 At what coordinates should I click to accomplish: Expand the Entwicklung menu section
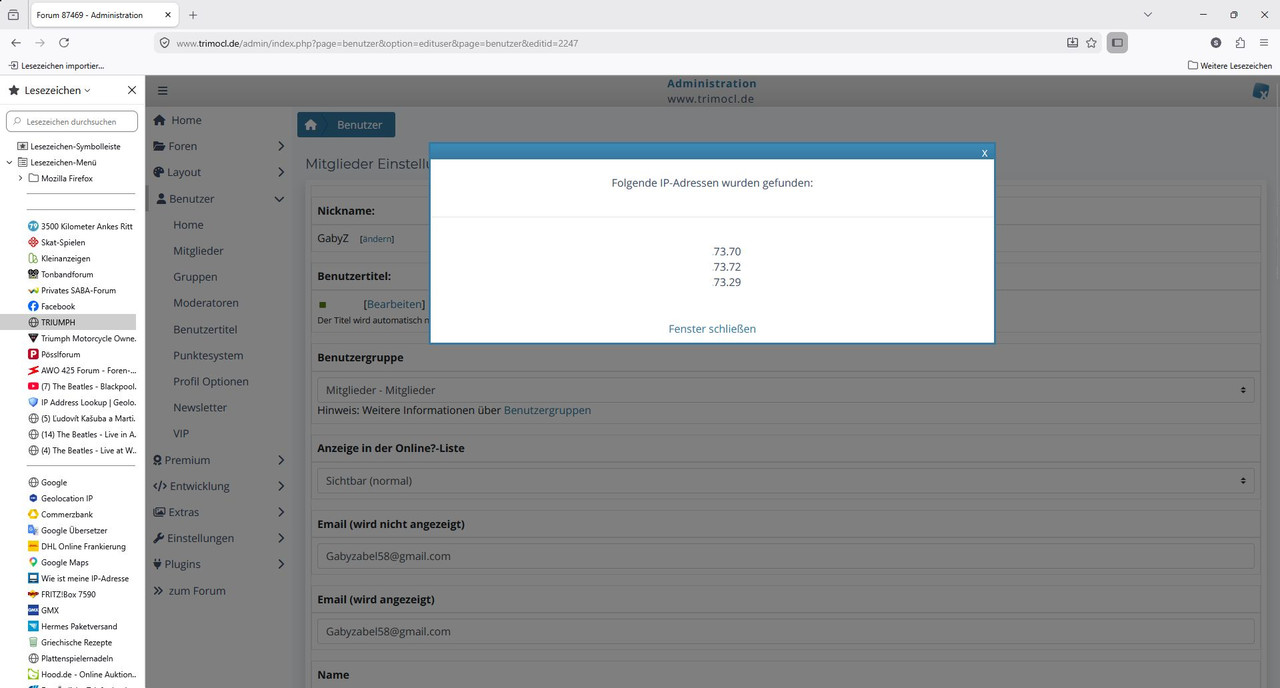pos(218,486)
